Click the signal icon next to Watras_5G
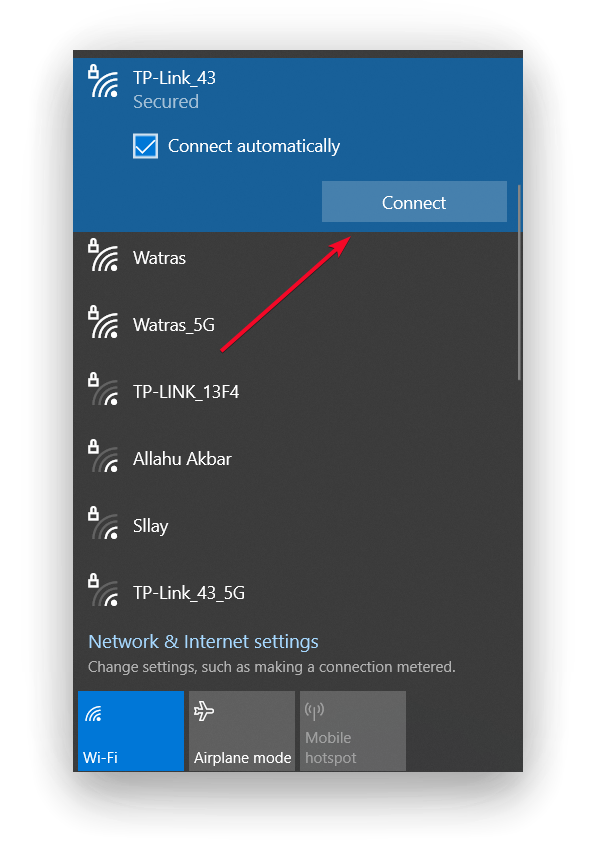The height and width of the screenshot is (865, 596). [103, 322]
